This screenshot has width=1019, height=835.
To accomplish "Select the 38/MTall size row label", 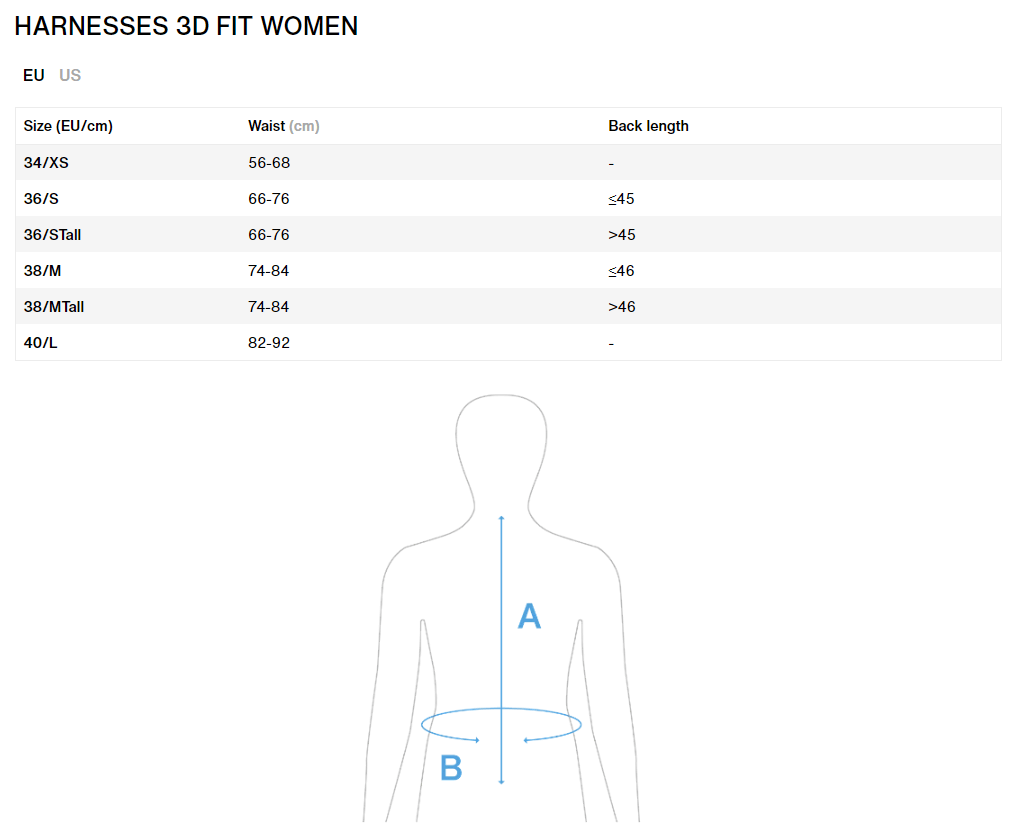I will (x=54, y=307).
